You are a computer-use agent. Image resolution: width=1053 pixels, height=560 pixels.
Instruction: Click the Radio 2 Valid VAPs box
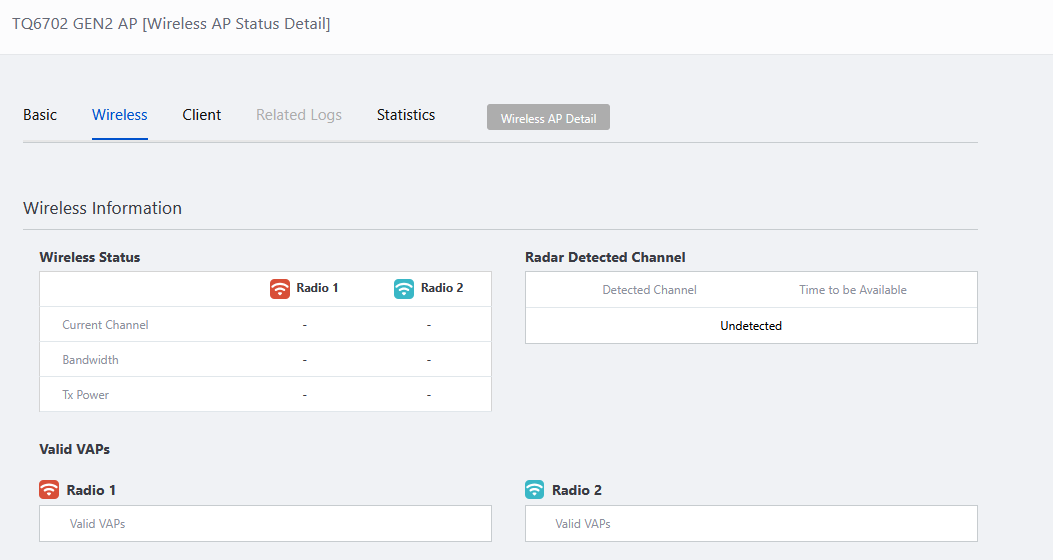point(751,523)
